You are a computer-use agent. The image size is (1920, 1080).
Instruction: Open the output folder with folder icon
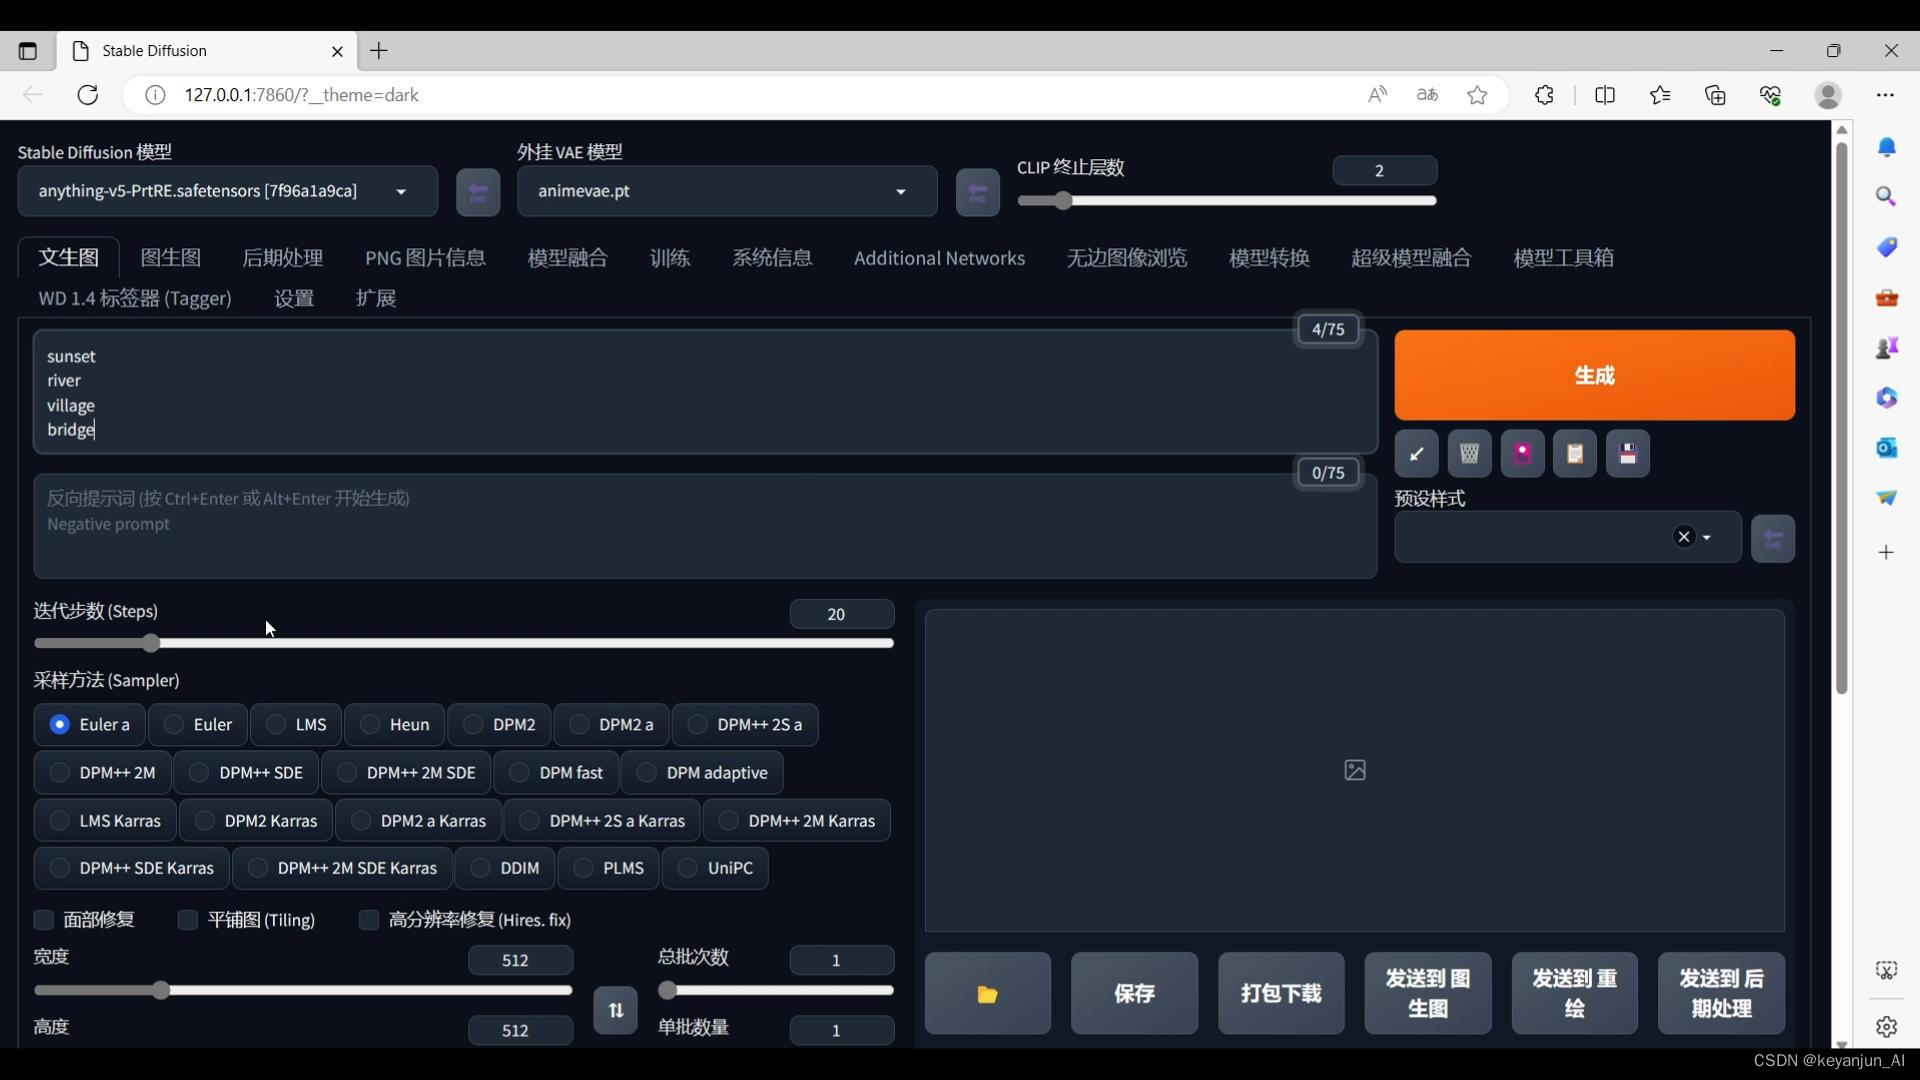pyautogui.click(x=987, y=994)
